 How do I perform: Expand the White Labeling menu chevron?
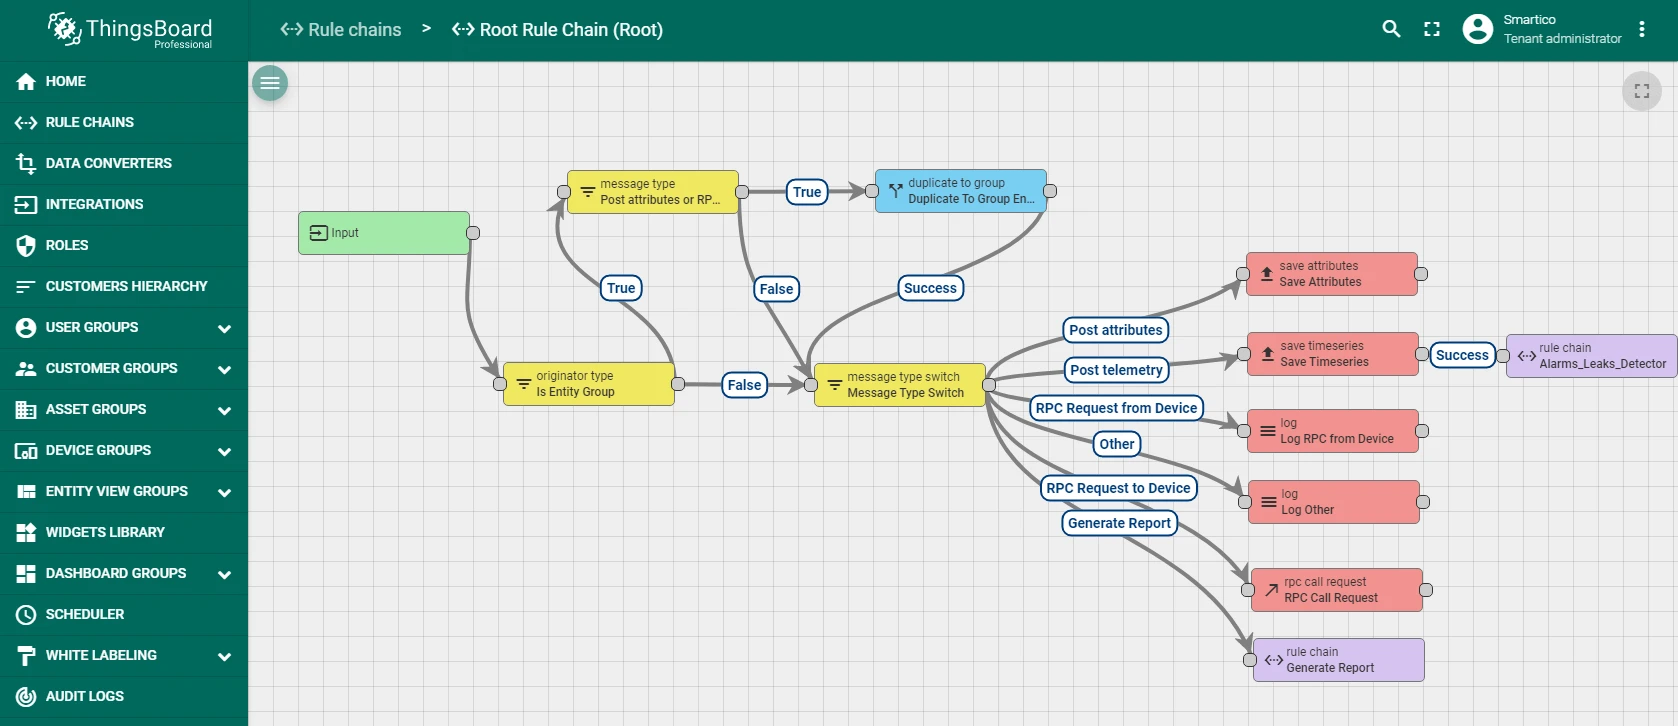[x=224, y=656]
